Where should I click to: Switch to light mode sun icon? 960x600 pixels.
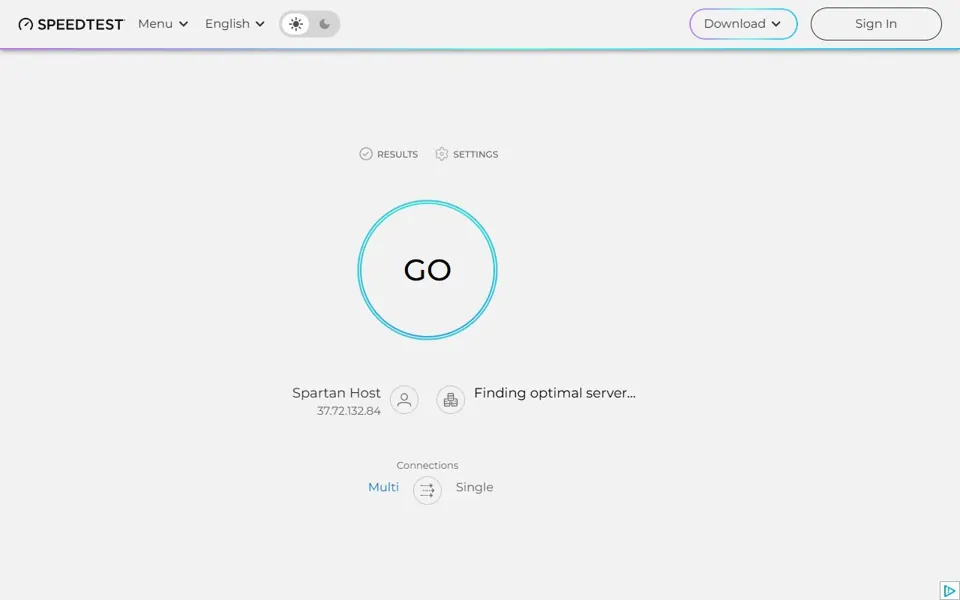[296, 24]
